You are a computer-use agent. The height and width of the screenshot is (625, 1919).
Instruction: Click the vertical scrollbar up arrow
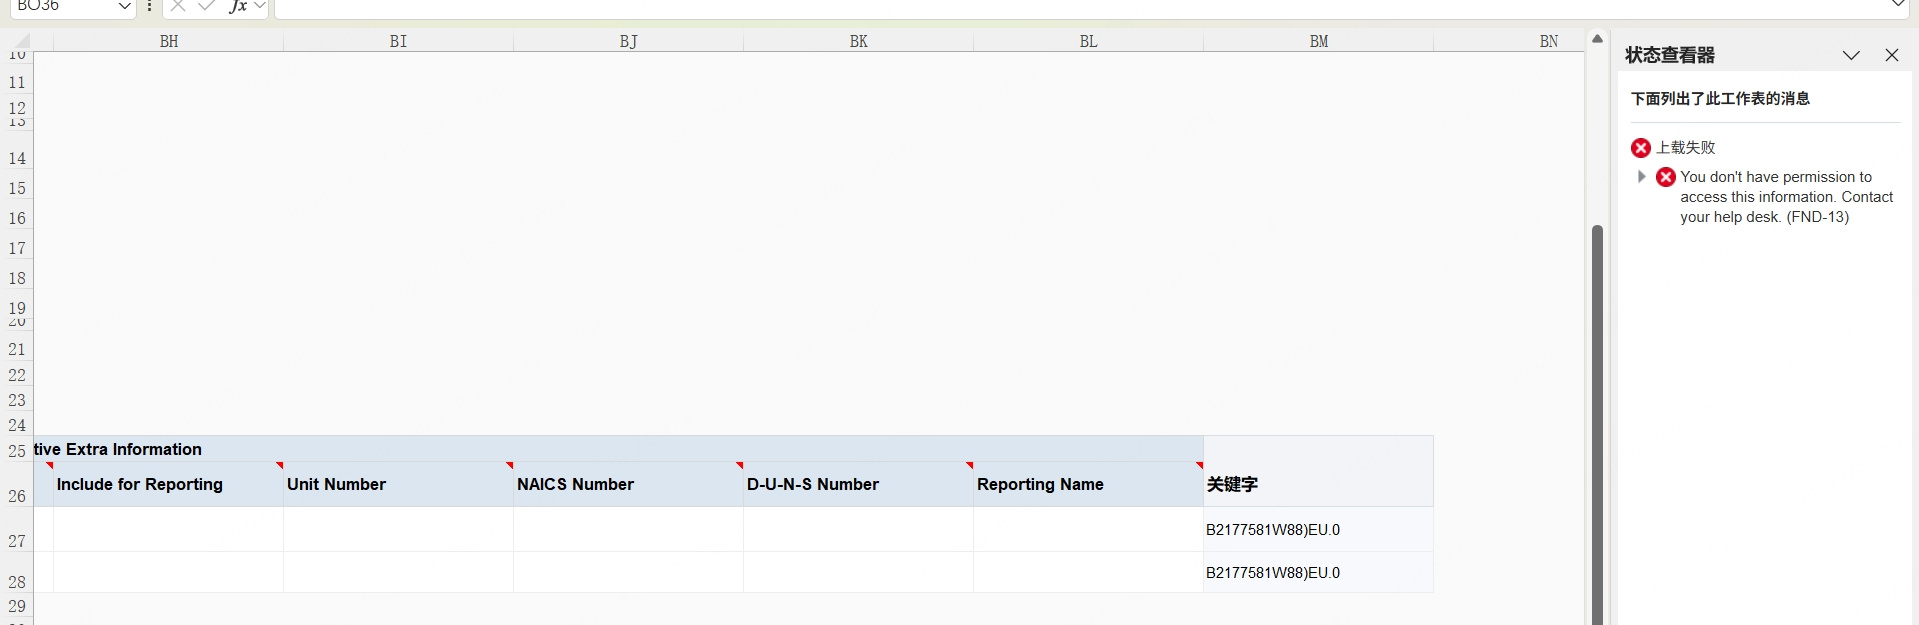[1597, 39]
